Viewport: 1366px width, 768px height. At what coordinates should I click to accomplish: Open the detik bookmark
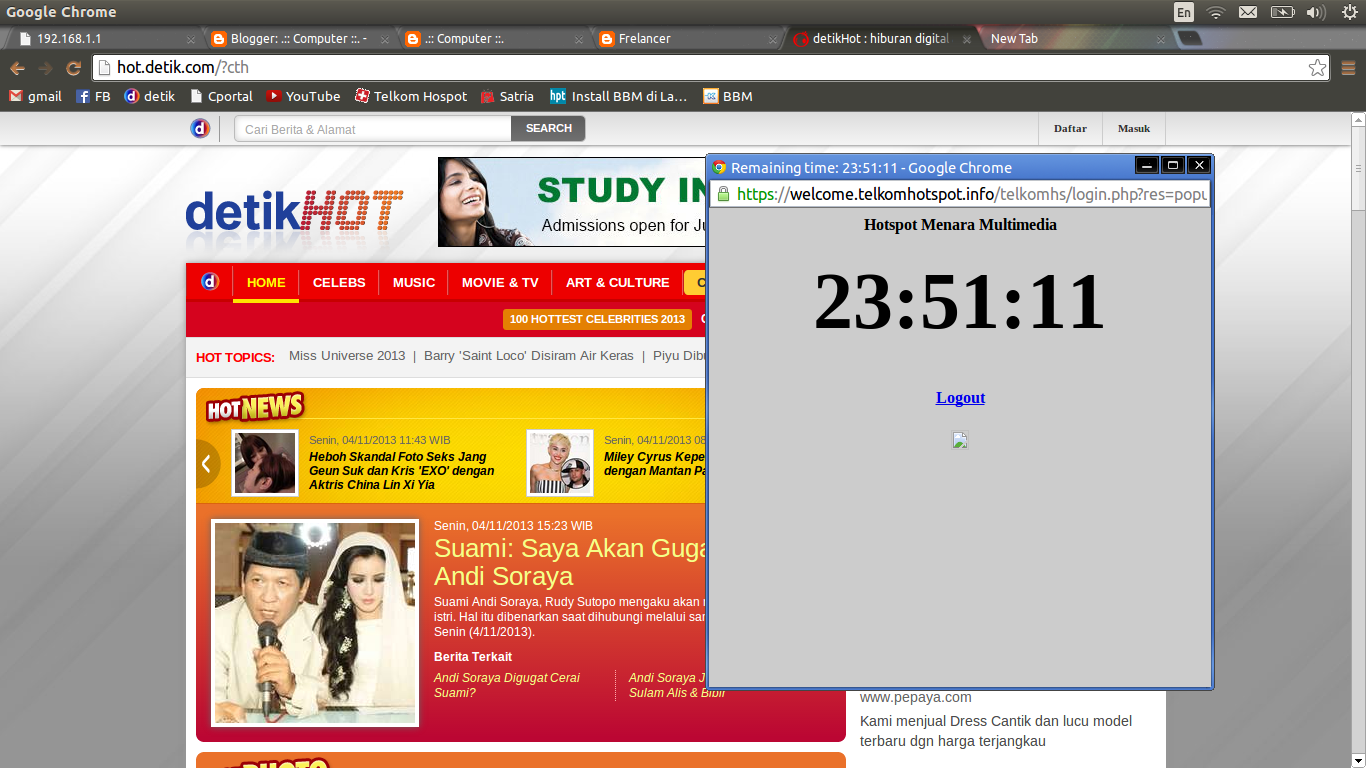point(150,96)
